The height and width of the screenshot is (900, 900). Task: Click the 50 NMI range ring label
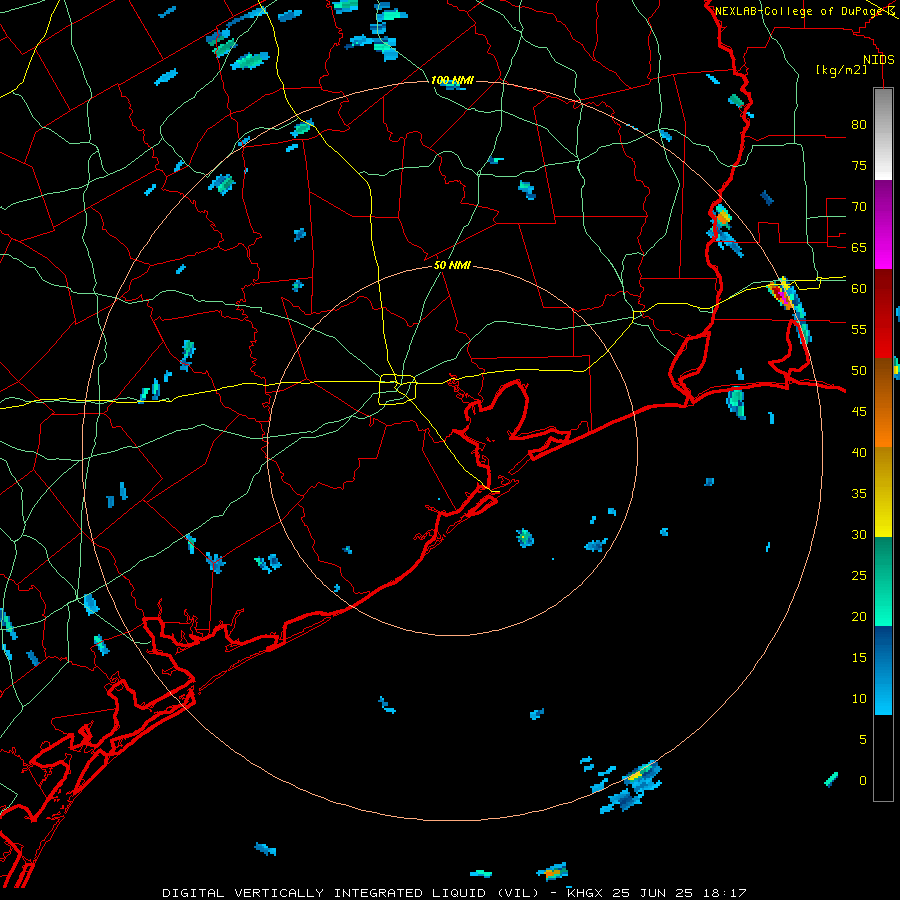[x=452, y=265]
